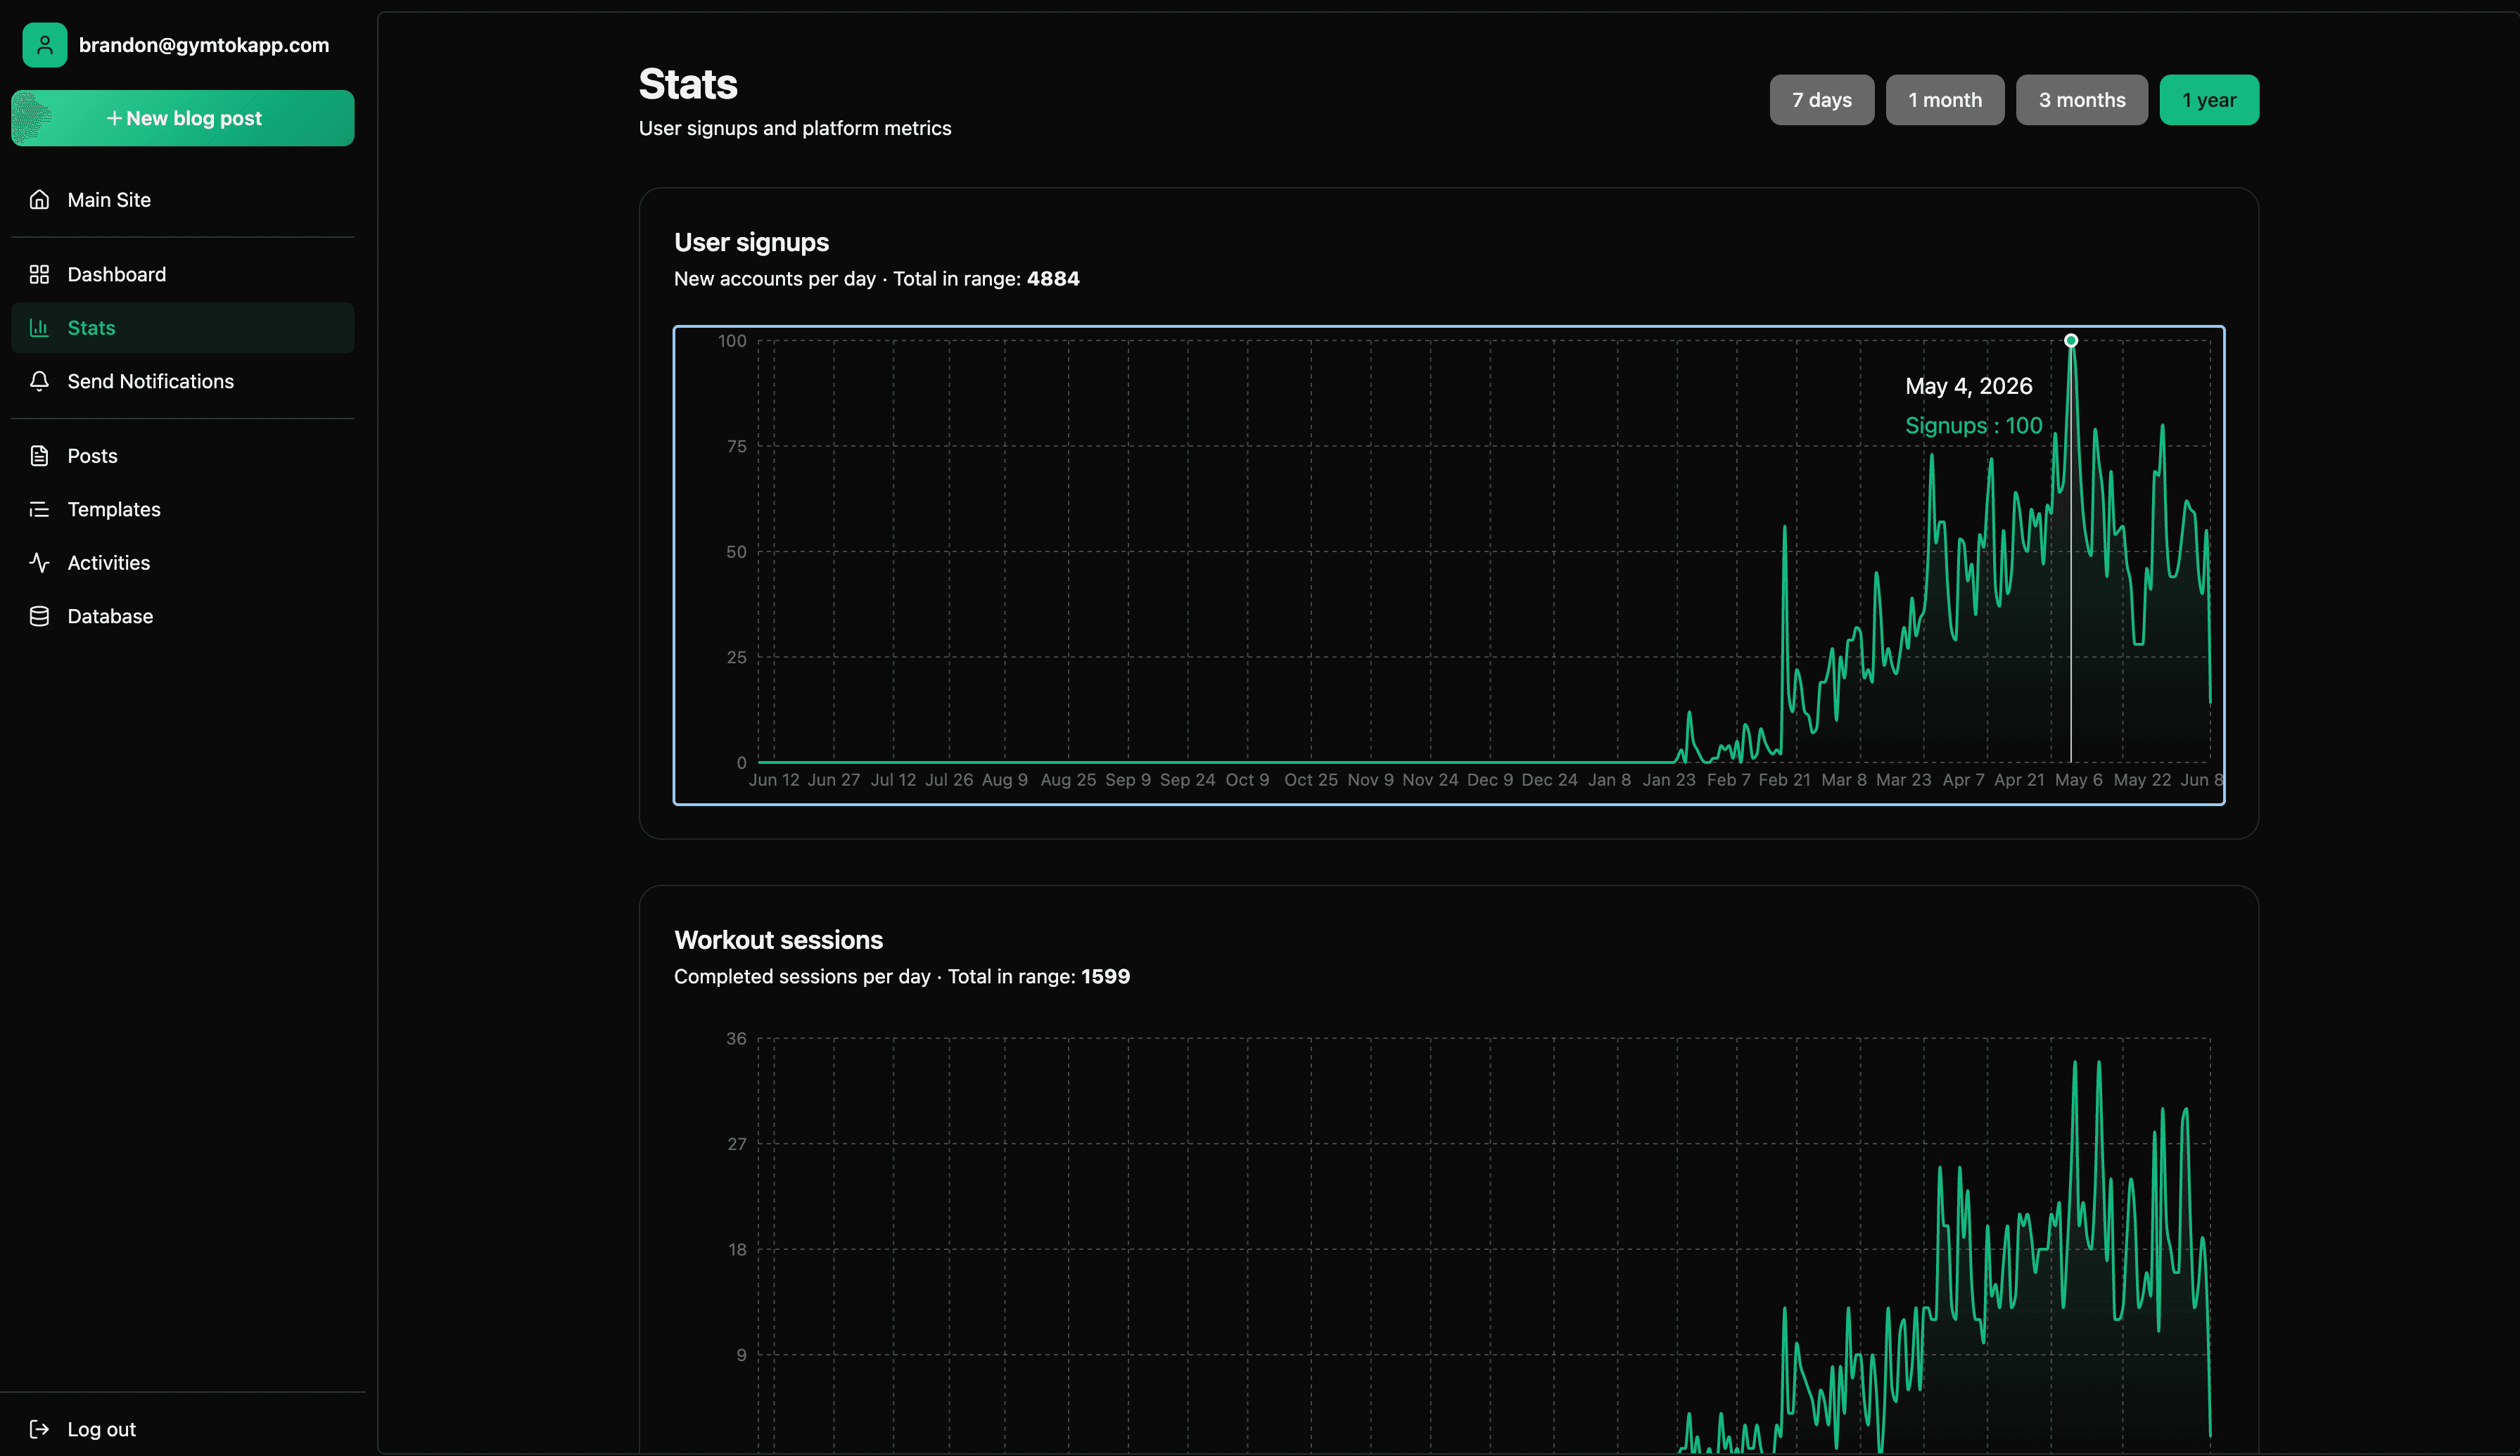Open the Templates section
This screenshot has width=2520, height=1456.
183,509
